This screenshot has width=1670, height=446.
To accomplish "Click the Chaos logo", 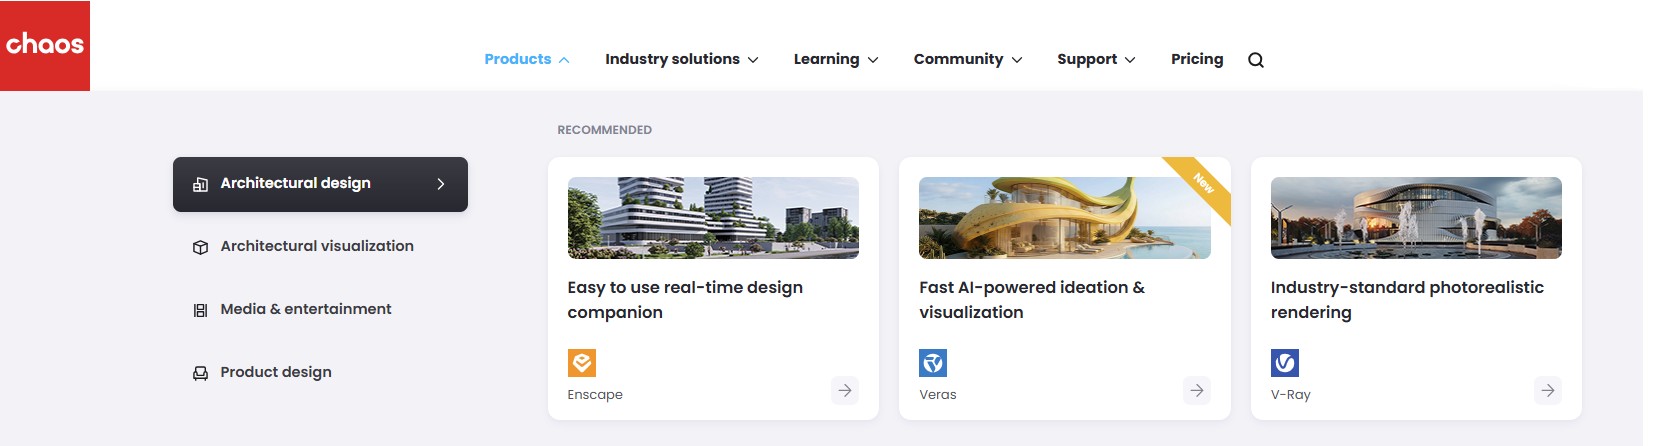I will click(45, 45).
